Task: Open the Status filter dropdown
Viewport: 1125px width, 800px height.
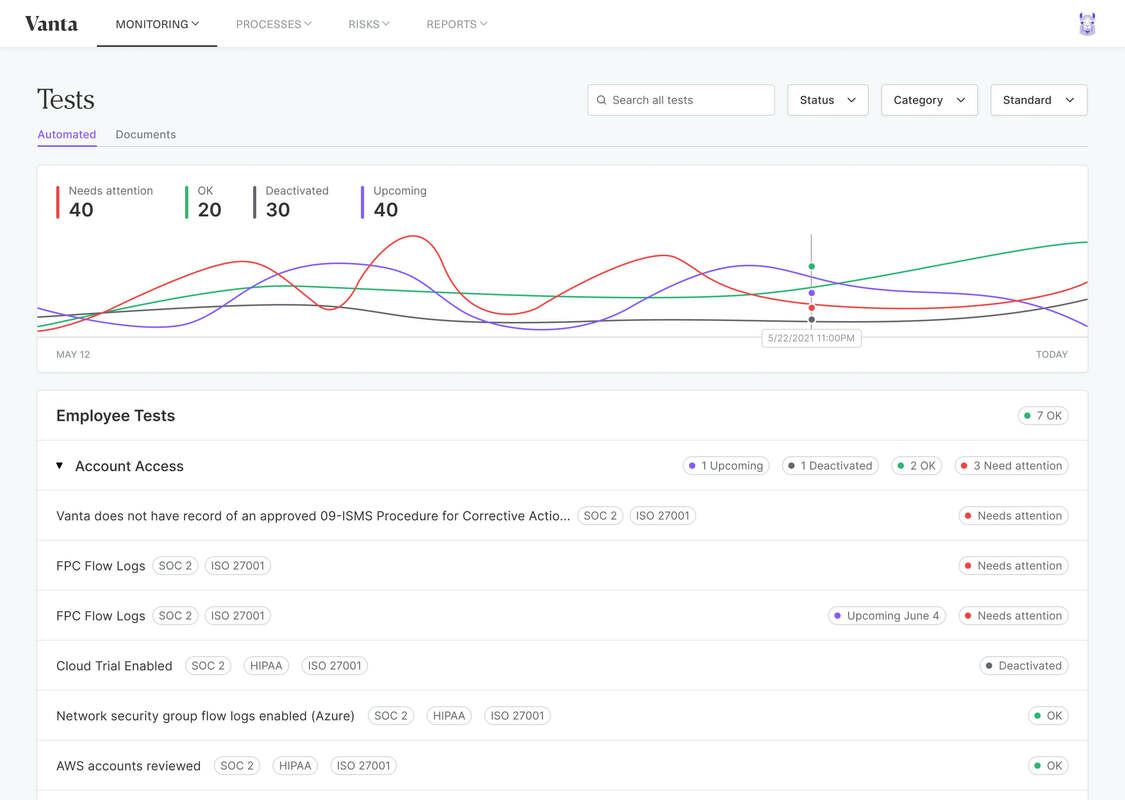Action: click(827, 100)
